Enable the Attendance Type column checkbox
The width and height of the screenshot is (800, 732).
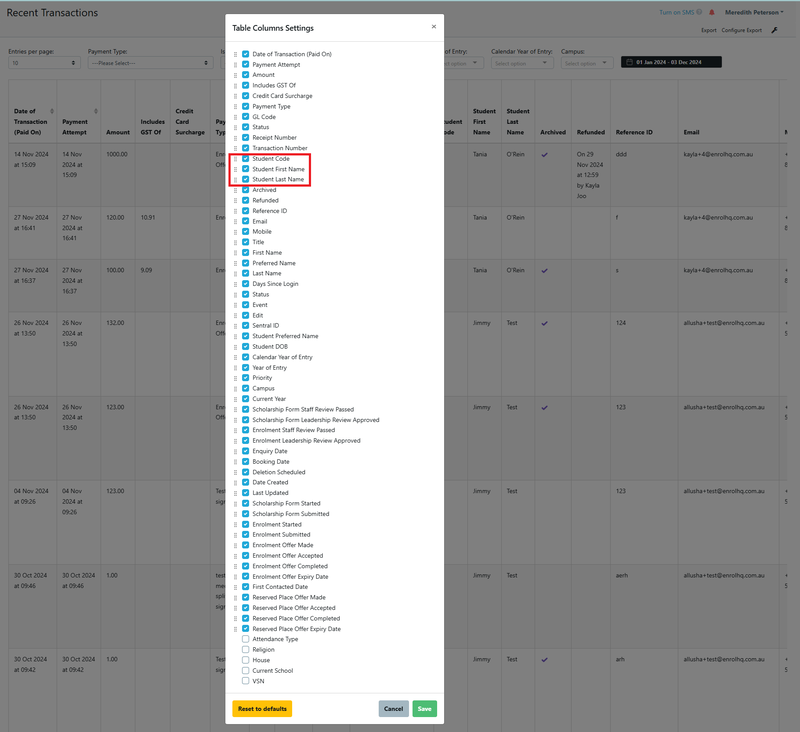[245, 639]
